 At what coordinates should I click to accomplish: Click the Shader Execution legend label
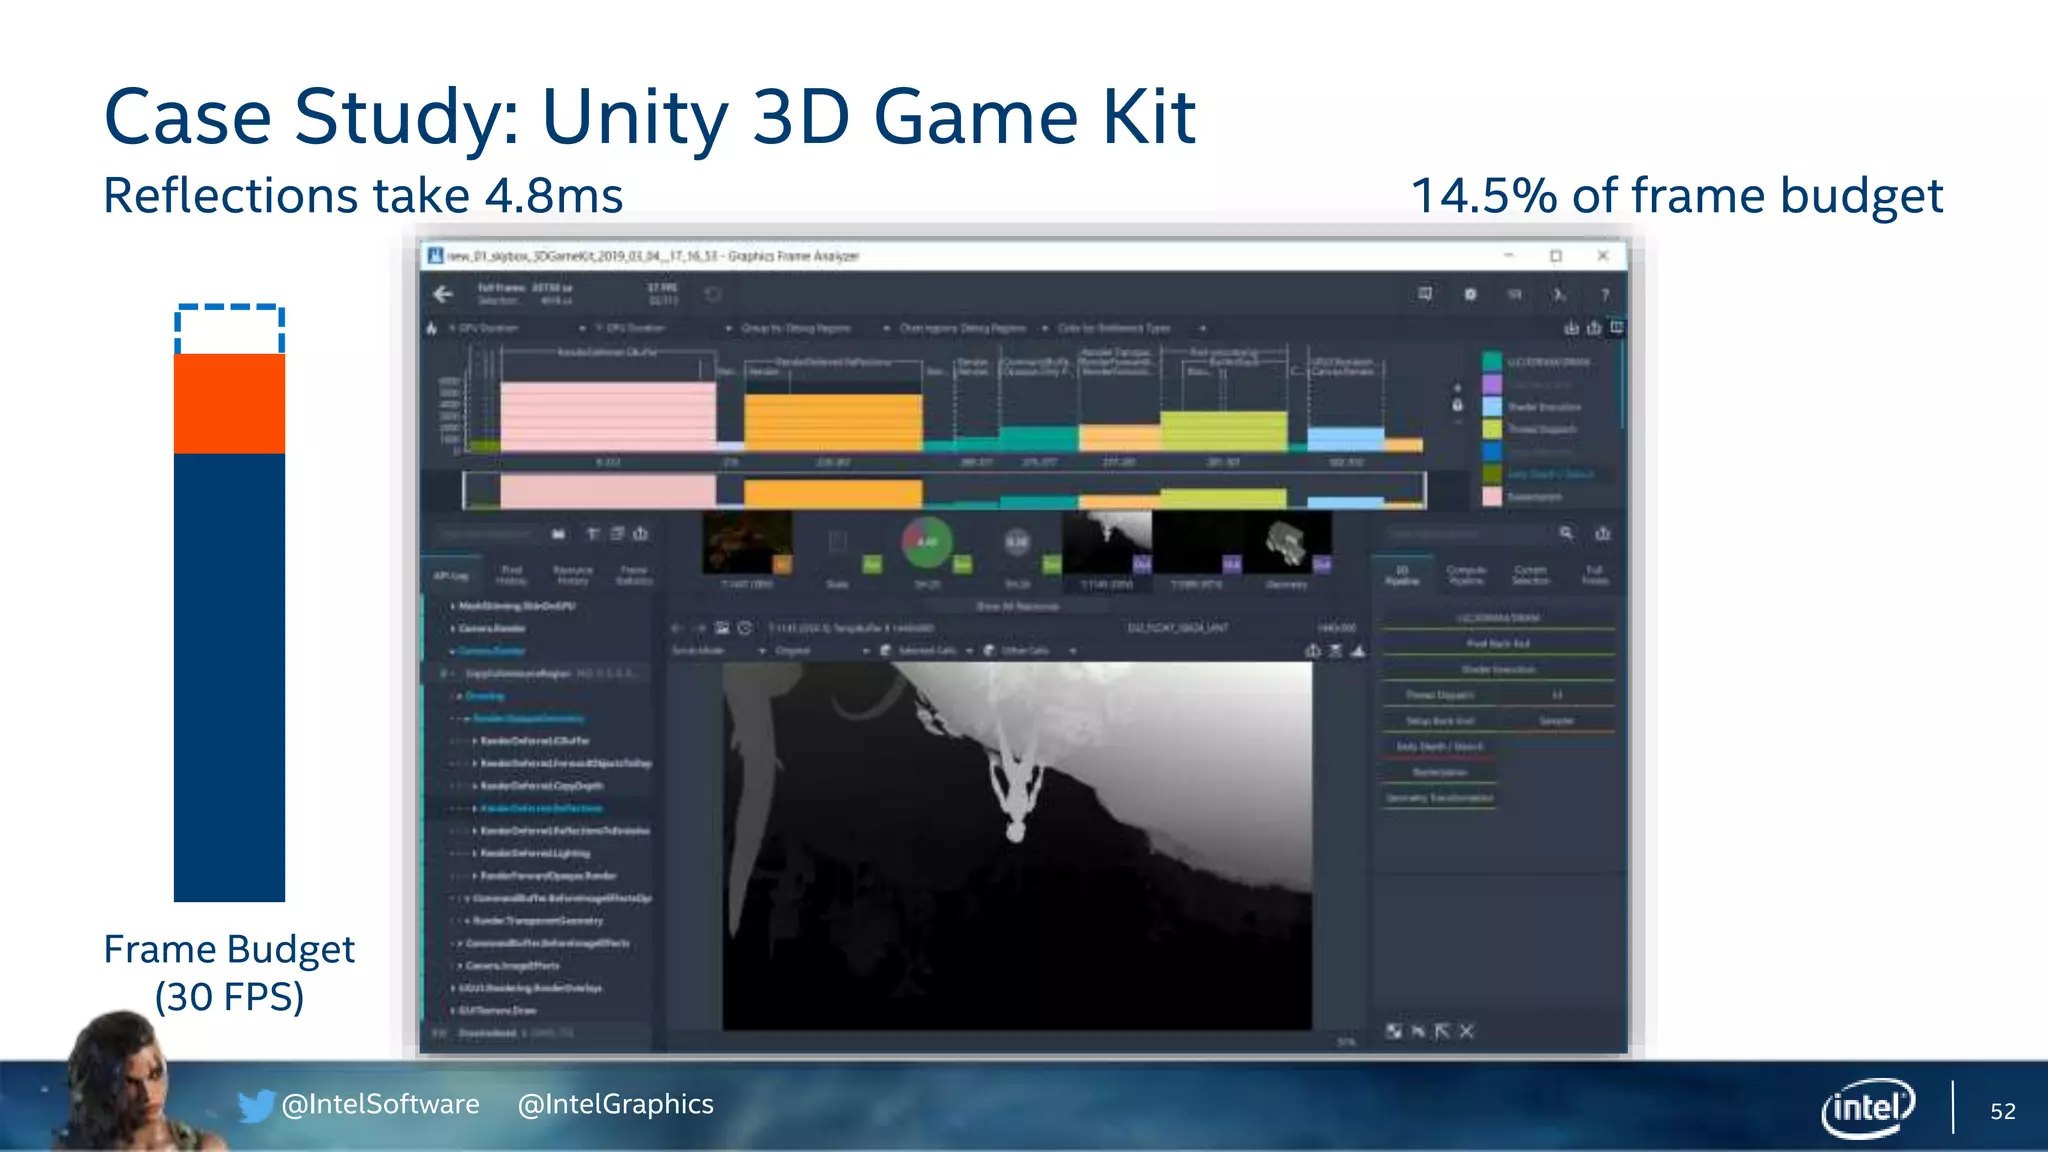1544,407
